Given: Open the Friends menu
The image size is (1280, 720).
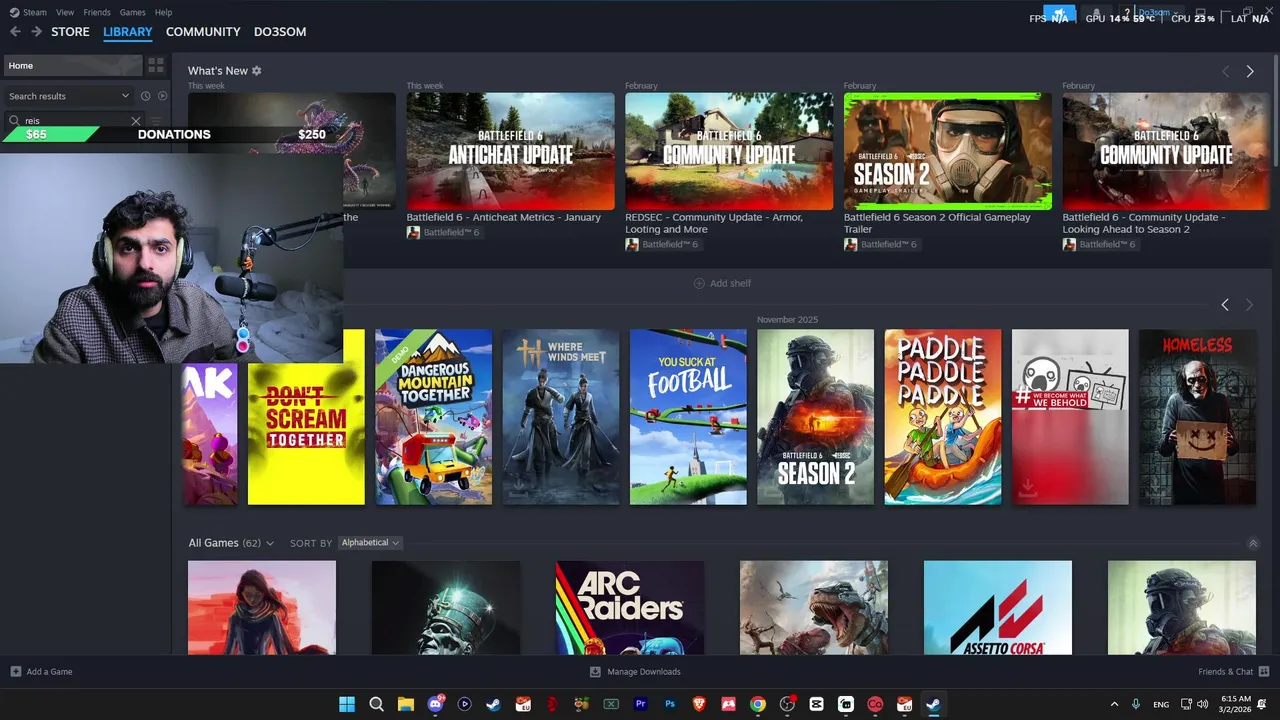Looking at the screenshot, I should tap(97, 12).
